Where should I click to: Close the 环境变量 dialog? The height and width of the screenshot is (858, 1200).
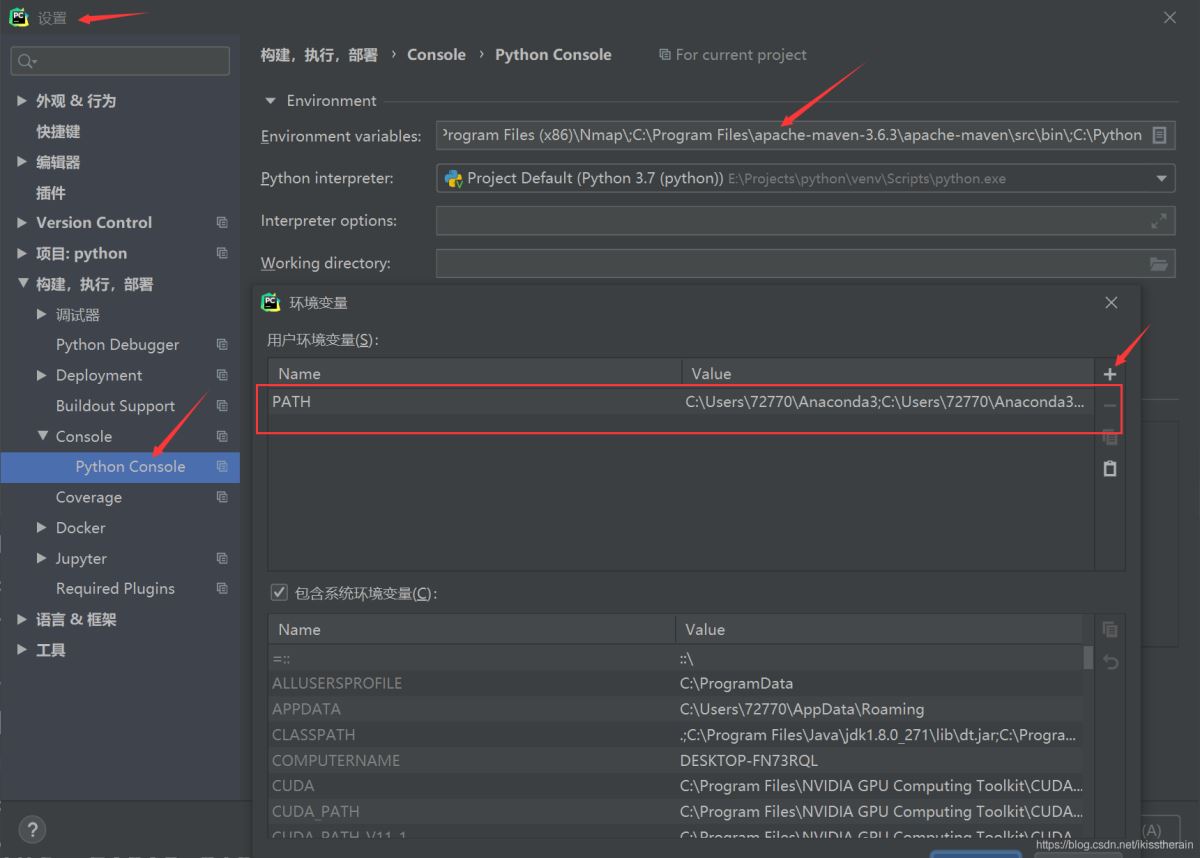pyautogui.click(x=1111, y=302)
